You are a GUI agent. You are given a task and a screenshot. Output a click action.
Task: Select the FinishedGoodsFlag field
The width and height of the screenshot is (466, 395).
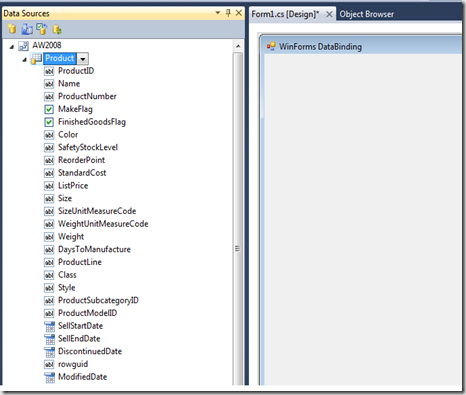click(92, 122)
